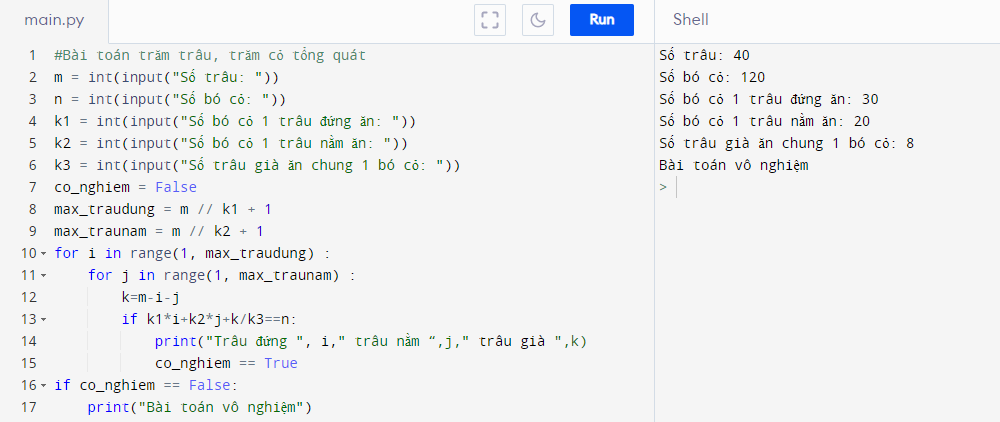The width and height of the screenshot is (1000, 422).
Task: Place cursor on the final print statement line
Action: 200,407
